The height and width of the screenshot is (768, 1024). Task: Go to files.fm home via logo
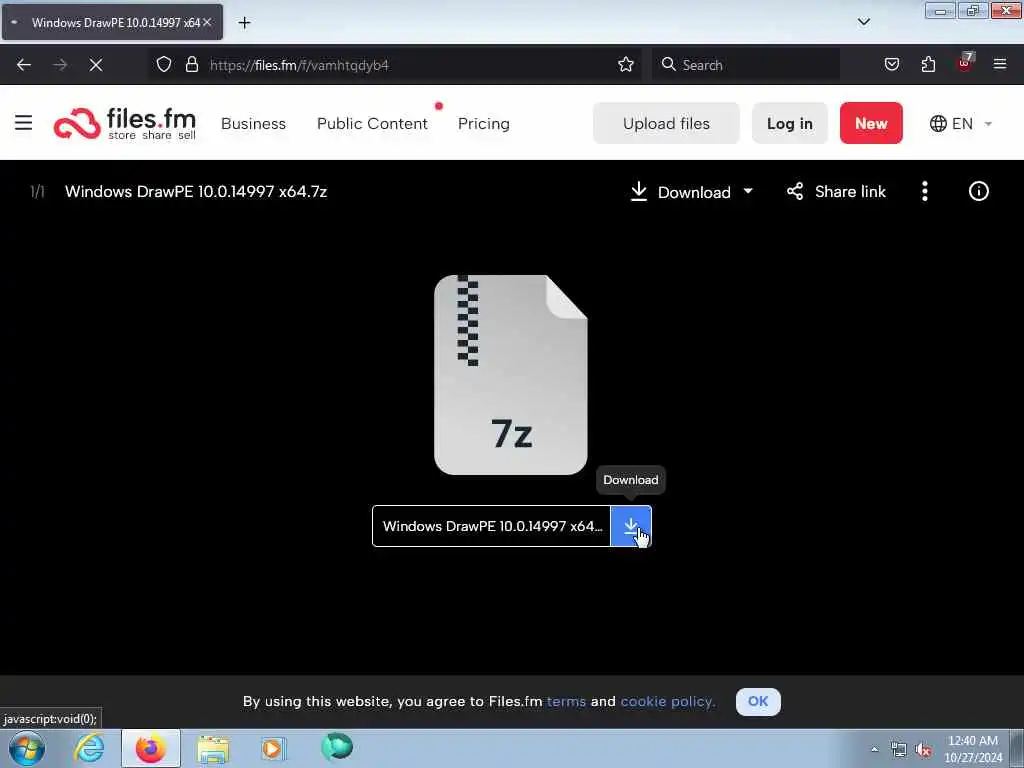click(x=125, y=123)
